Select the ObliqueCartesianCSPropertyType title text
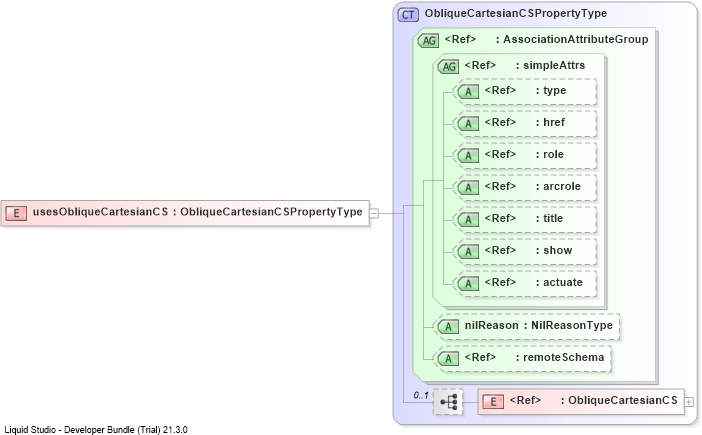The width and height of the screenshot is (702, 435). tap(516, 13)
